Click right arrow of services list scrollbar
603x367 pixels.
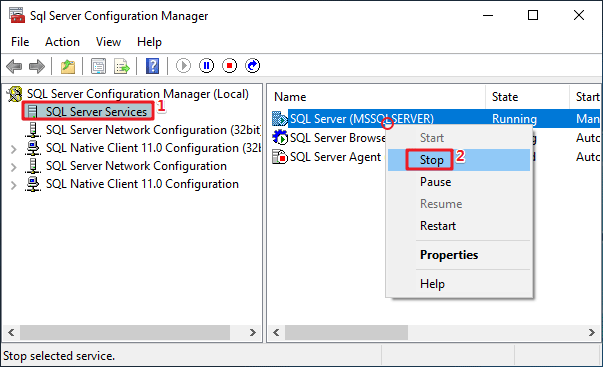[591, 332]
